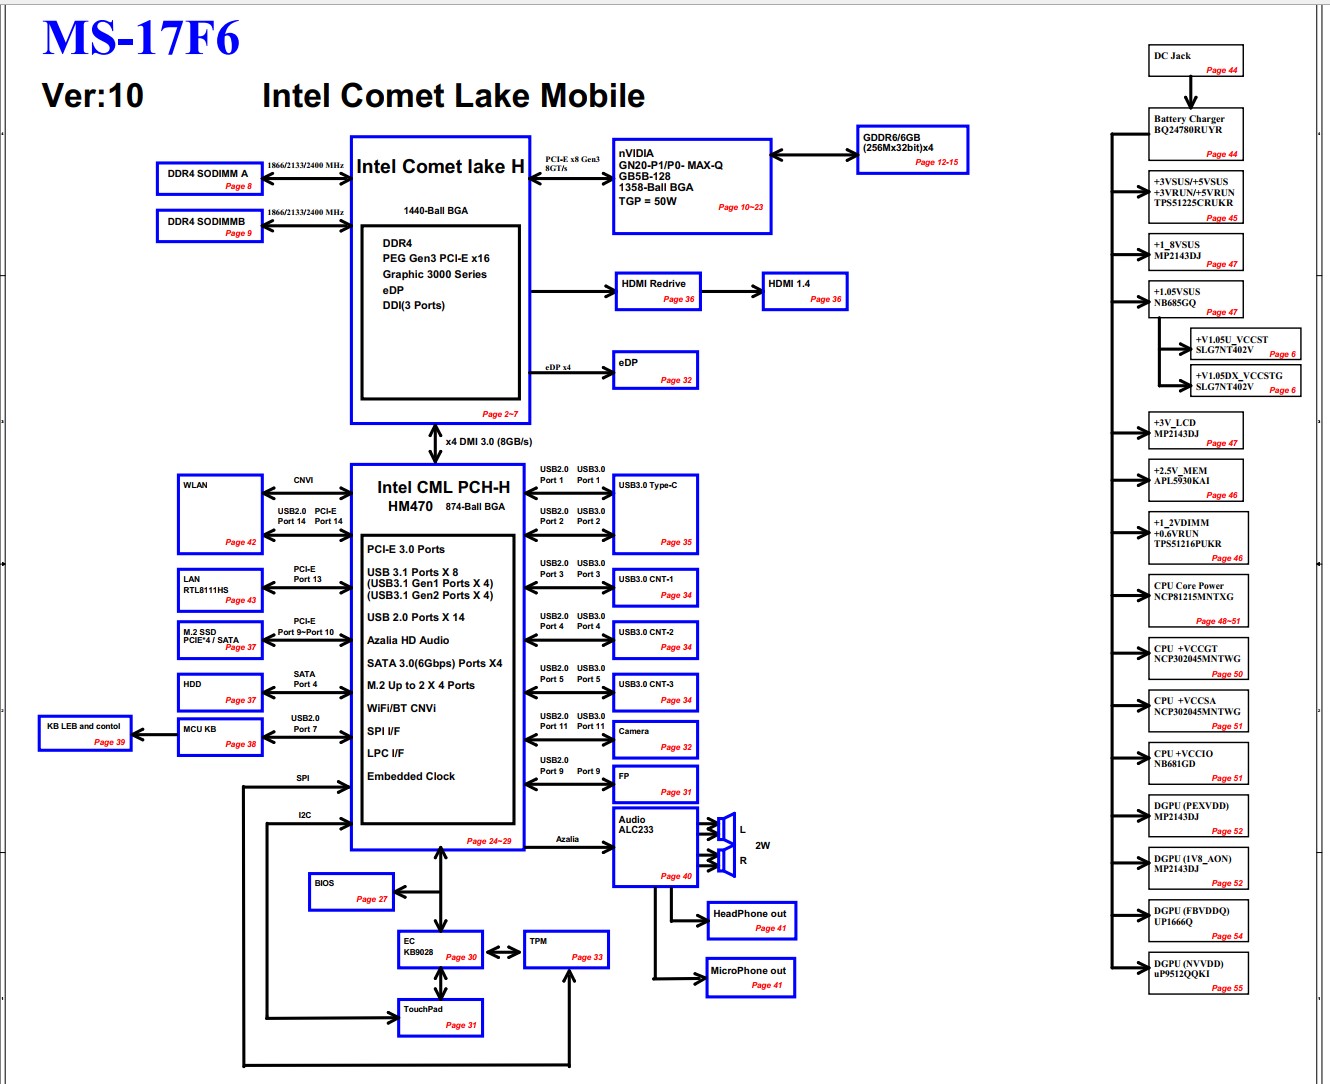Click the HDD block
This screenshot has width=1330, height=1084.
click(220, 692)
